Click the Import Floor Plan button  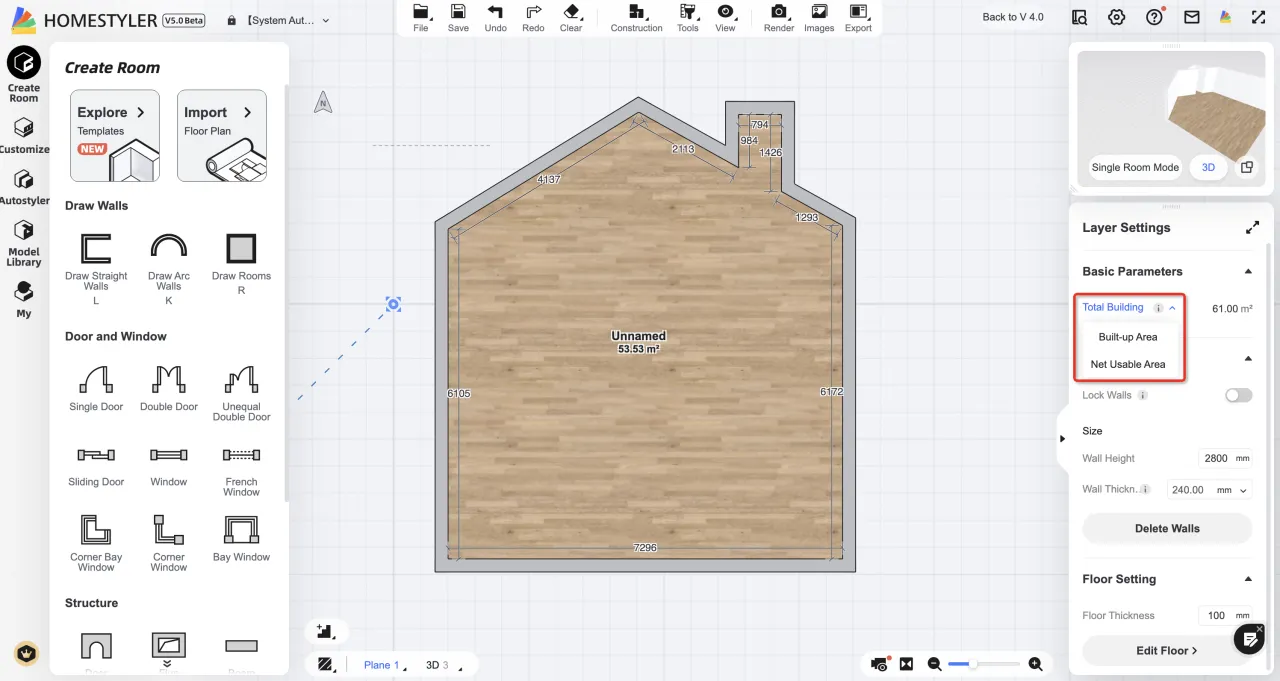click(222, 136)
